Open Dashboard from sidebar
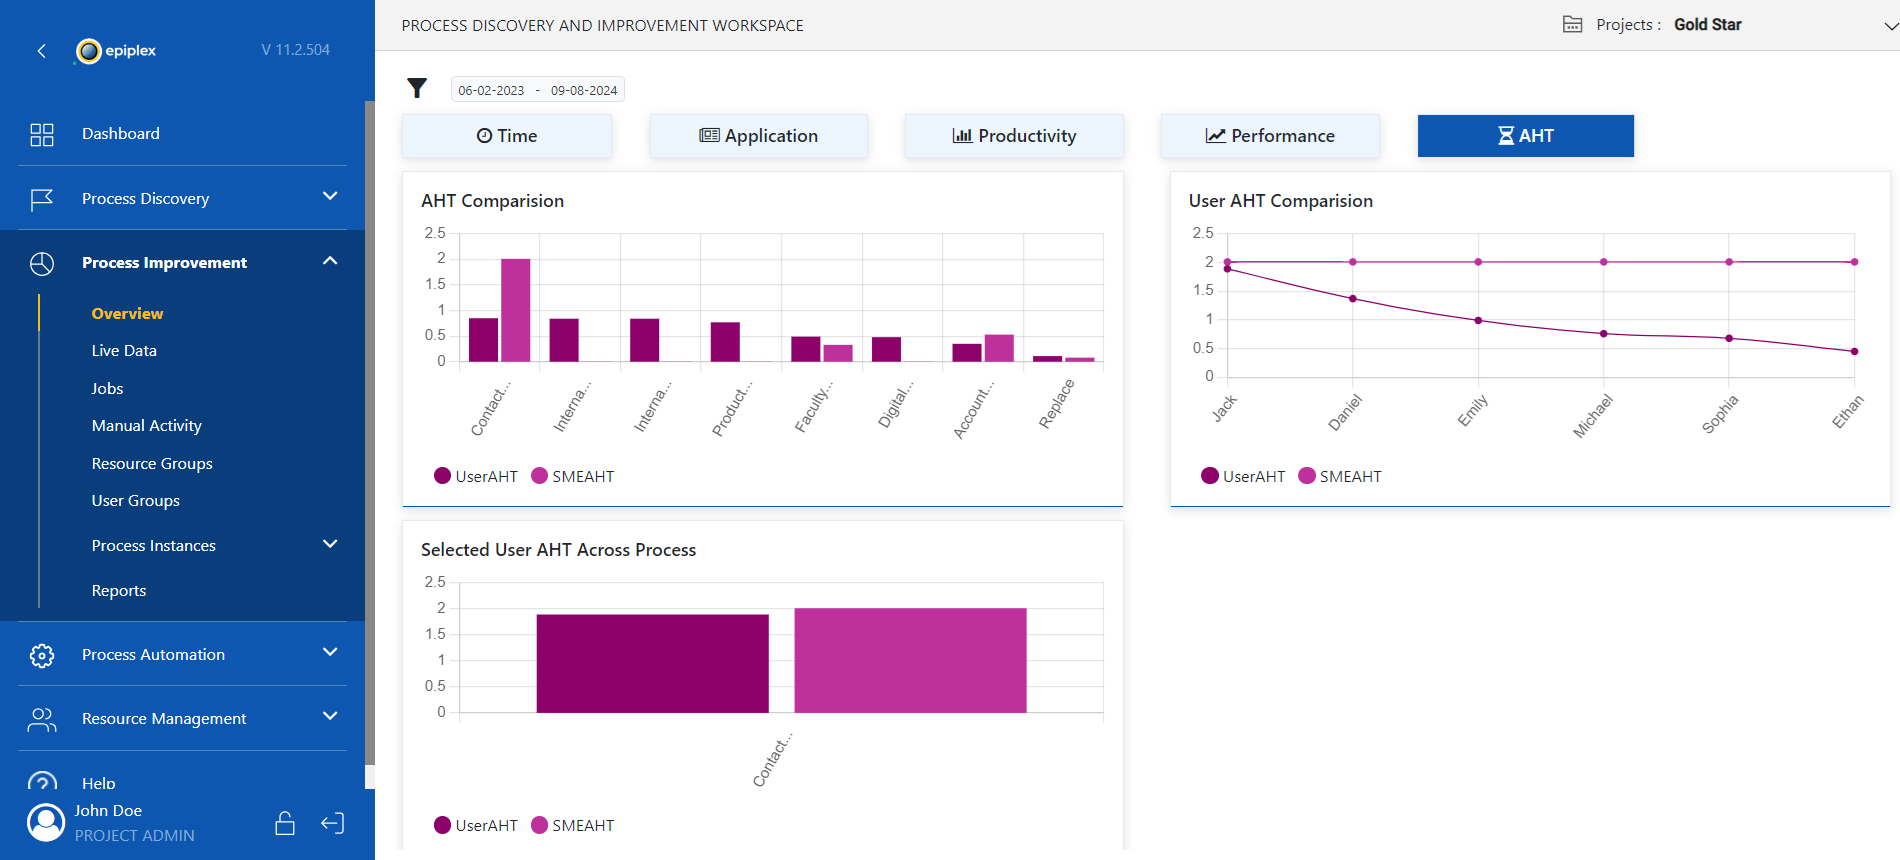1900x860 pixels. [121, 134]
